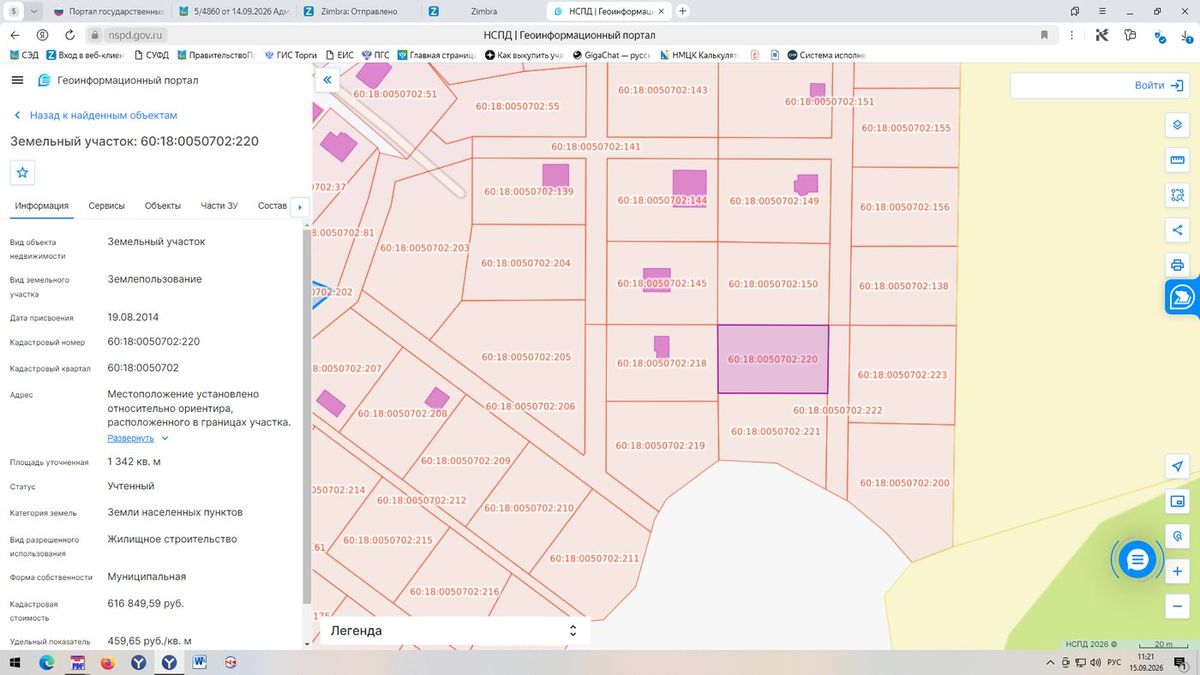This screenshot has height=675, width=1200.
Task: Open Firefox from the taskbar
Action: tap(107, 663)
